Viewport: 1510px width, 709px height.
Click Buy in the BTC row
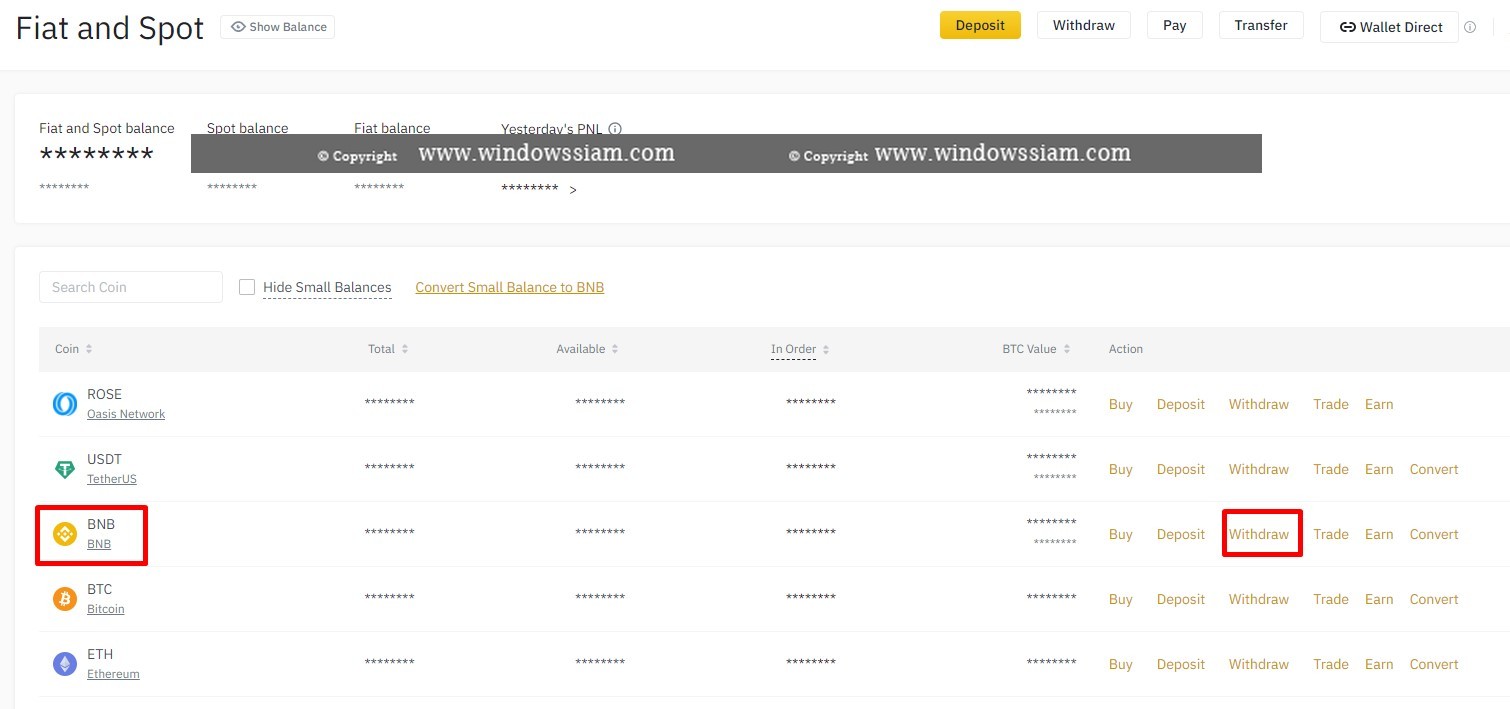click(1121, 599)
